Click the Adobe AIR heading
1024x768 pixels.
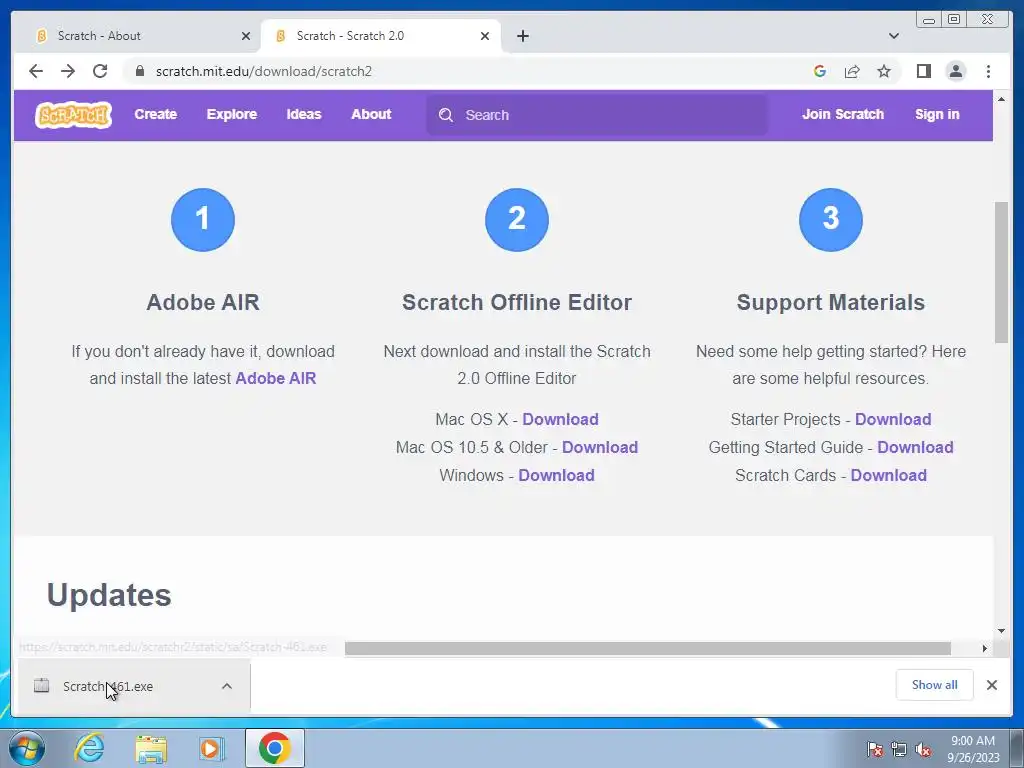pyautogui.click(x=203, y=302)
